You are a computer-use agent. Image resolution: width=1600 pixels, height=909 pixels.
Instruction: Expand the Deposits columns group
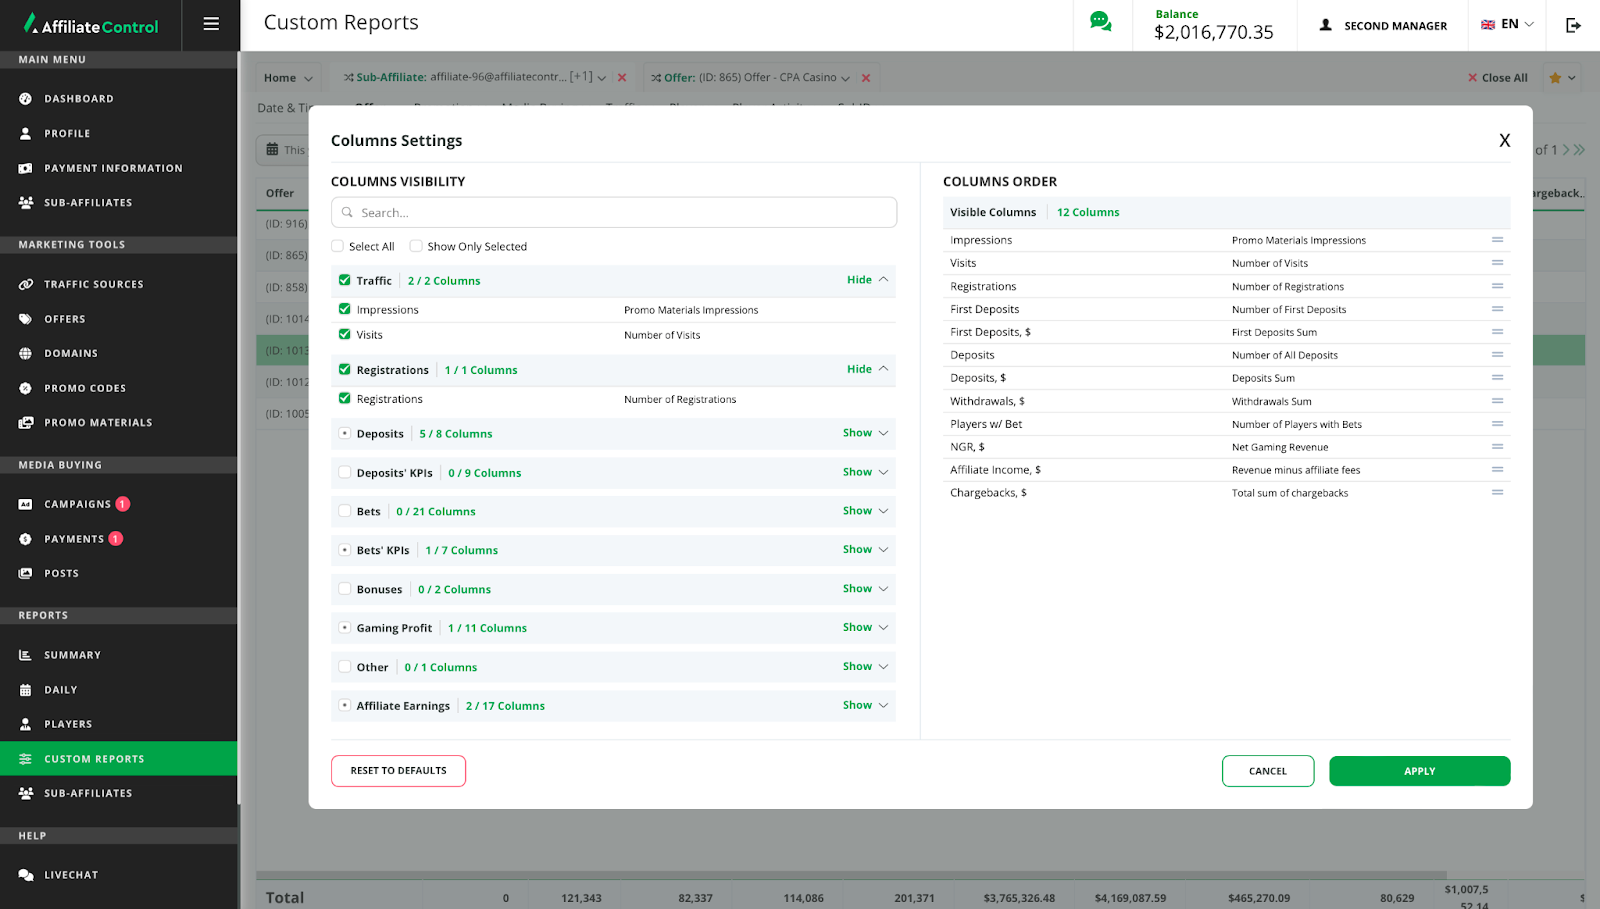click(865, 433)
